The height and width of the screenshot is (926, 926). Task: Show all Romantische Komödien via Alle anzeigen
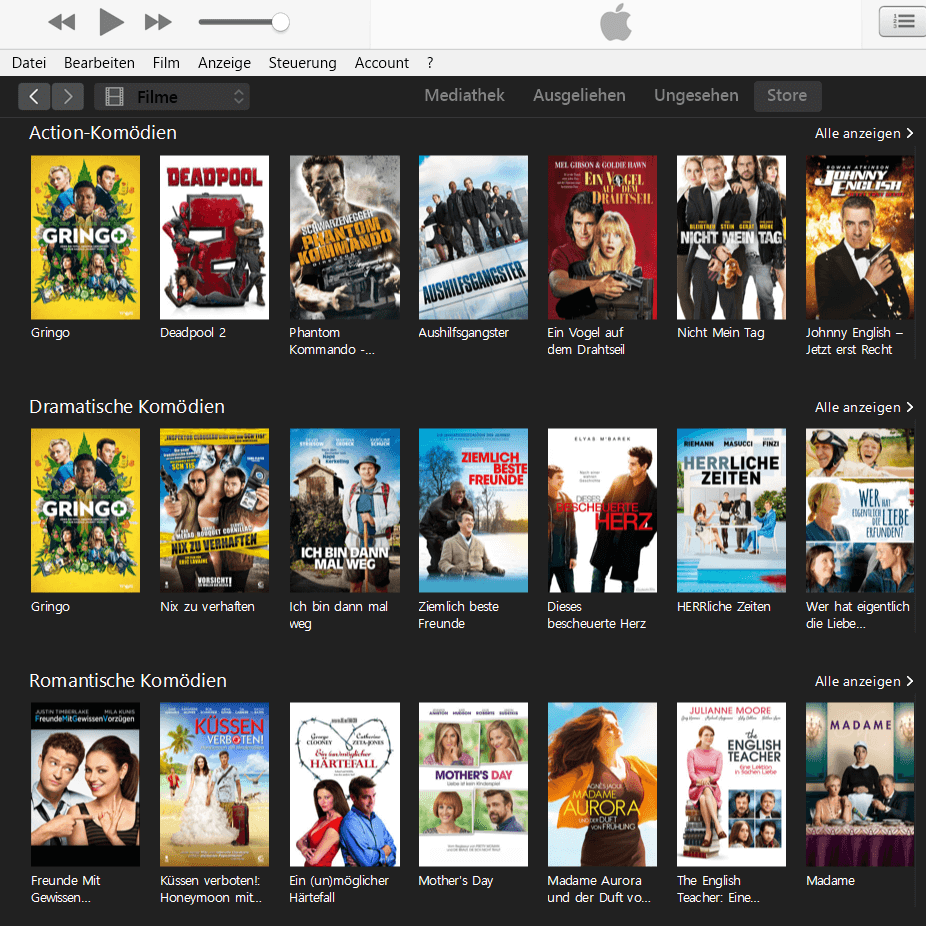864,682
